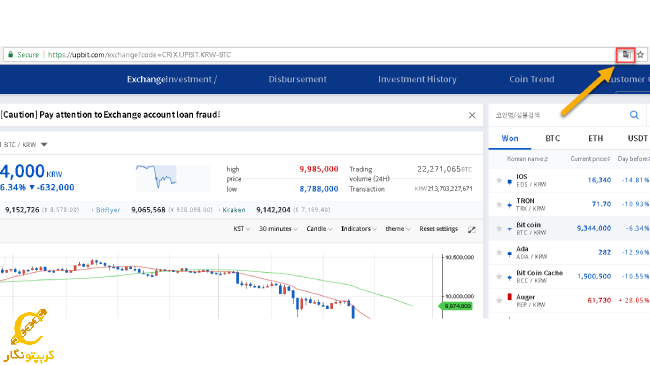Select the Bit coin row name
Screen dimensions: 650x365
click(529, 225)
